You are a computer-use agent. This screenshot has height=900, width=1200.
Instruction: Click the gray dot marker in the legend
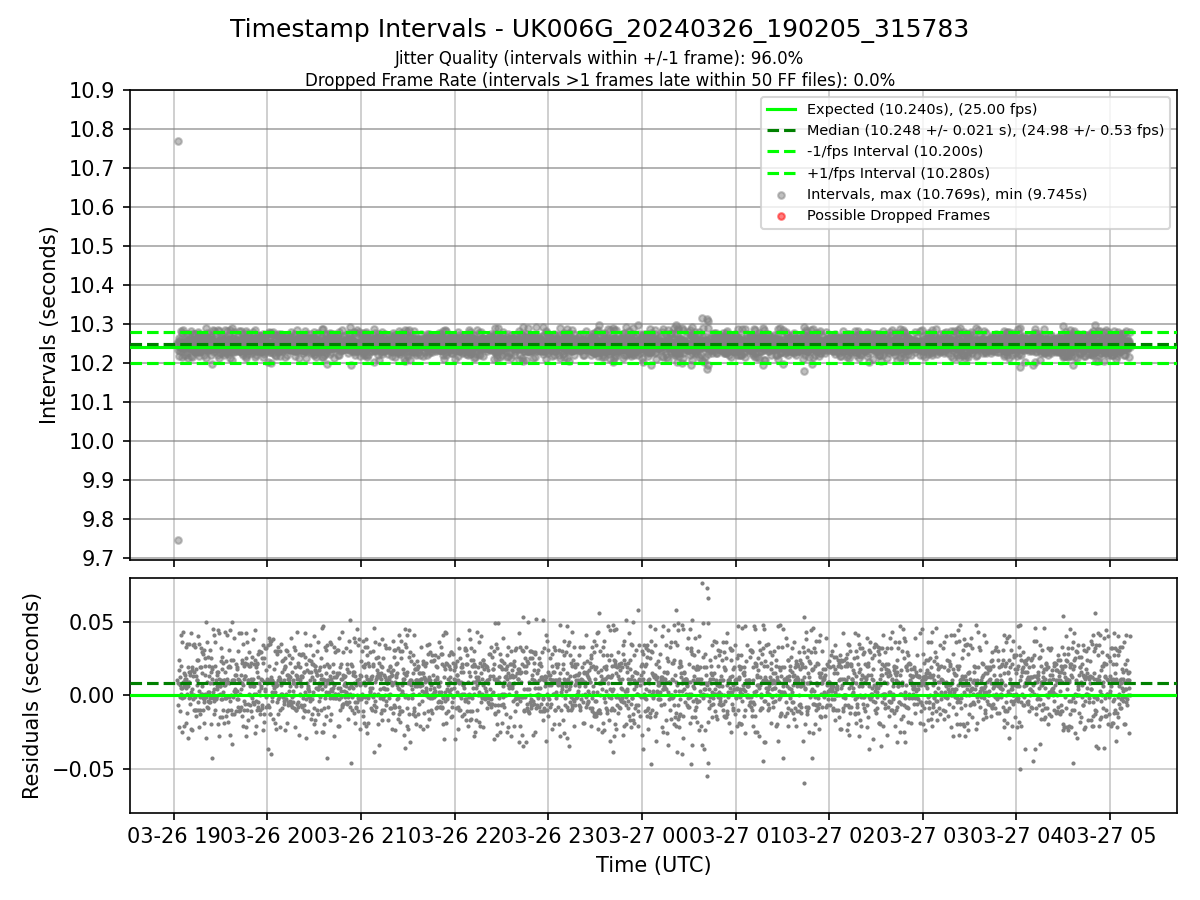pyautogui.click(x=782, y=195)
